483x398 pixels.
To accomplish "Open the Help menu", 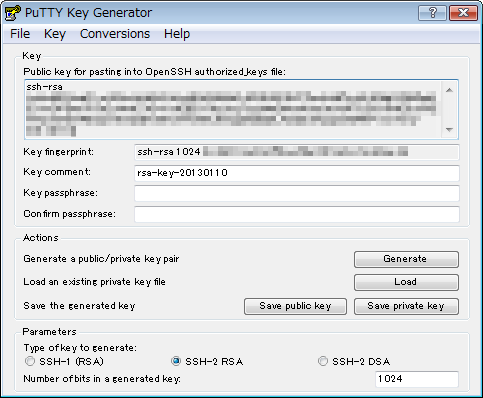I will (177, 34).
